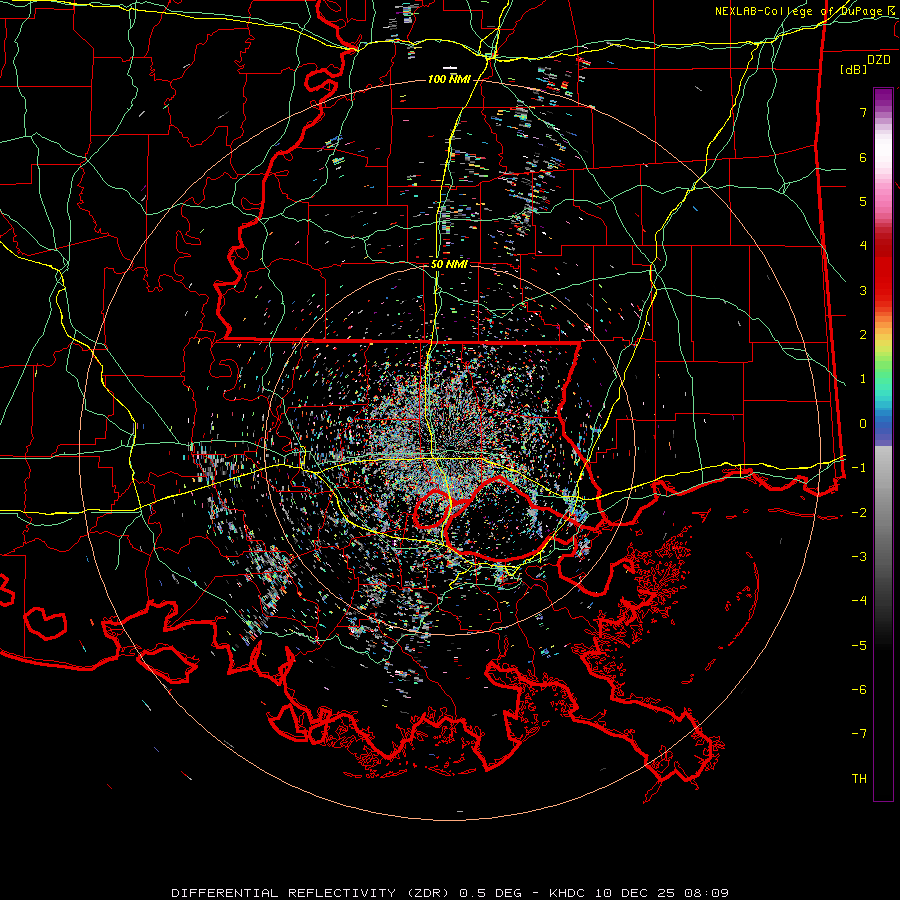Click the 3 value on color scale
Screen dimensions: 900x900
pos(863,290)
